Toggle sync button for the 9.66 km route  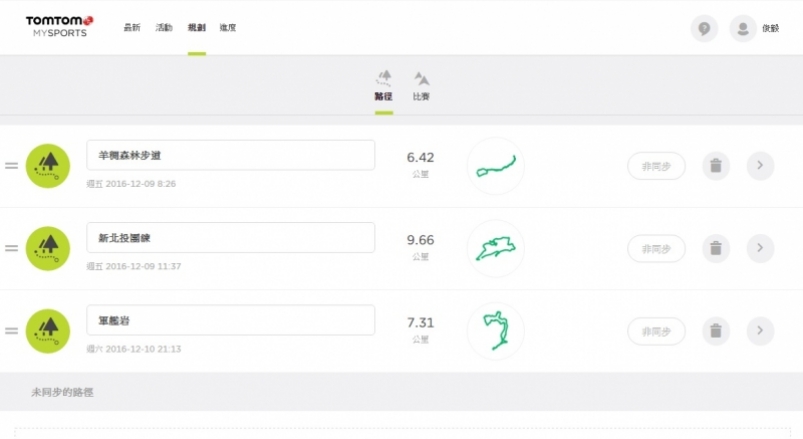point(656,248)
